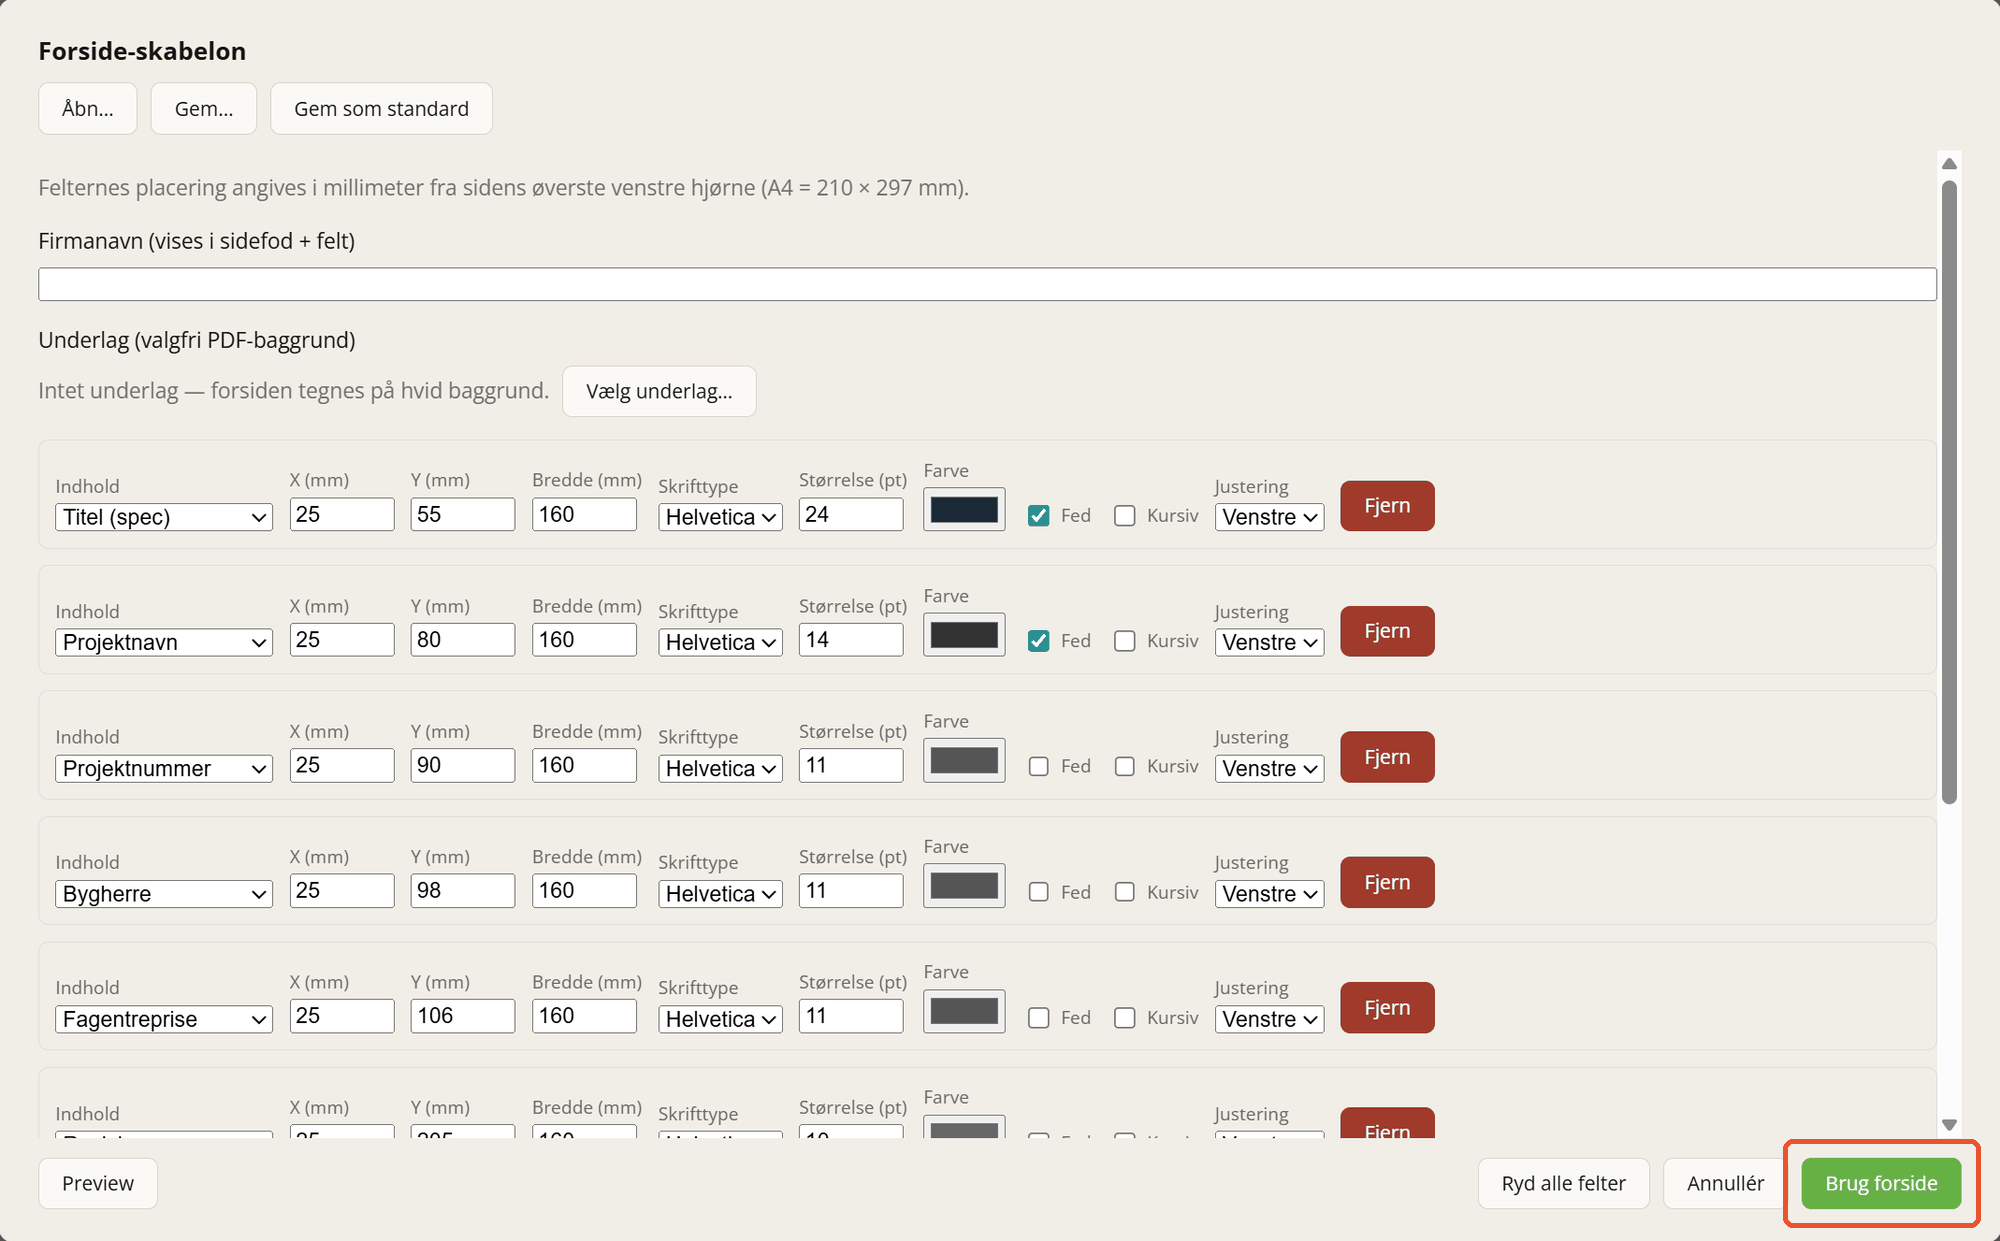Open Justering dropdown in Fagentreprise row
The height and width of the screenshot is (1241, 2000).
click(1270, 1019)
